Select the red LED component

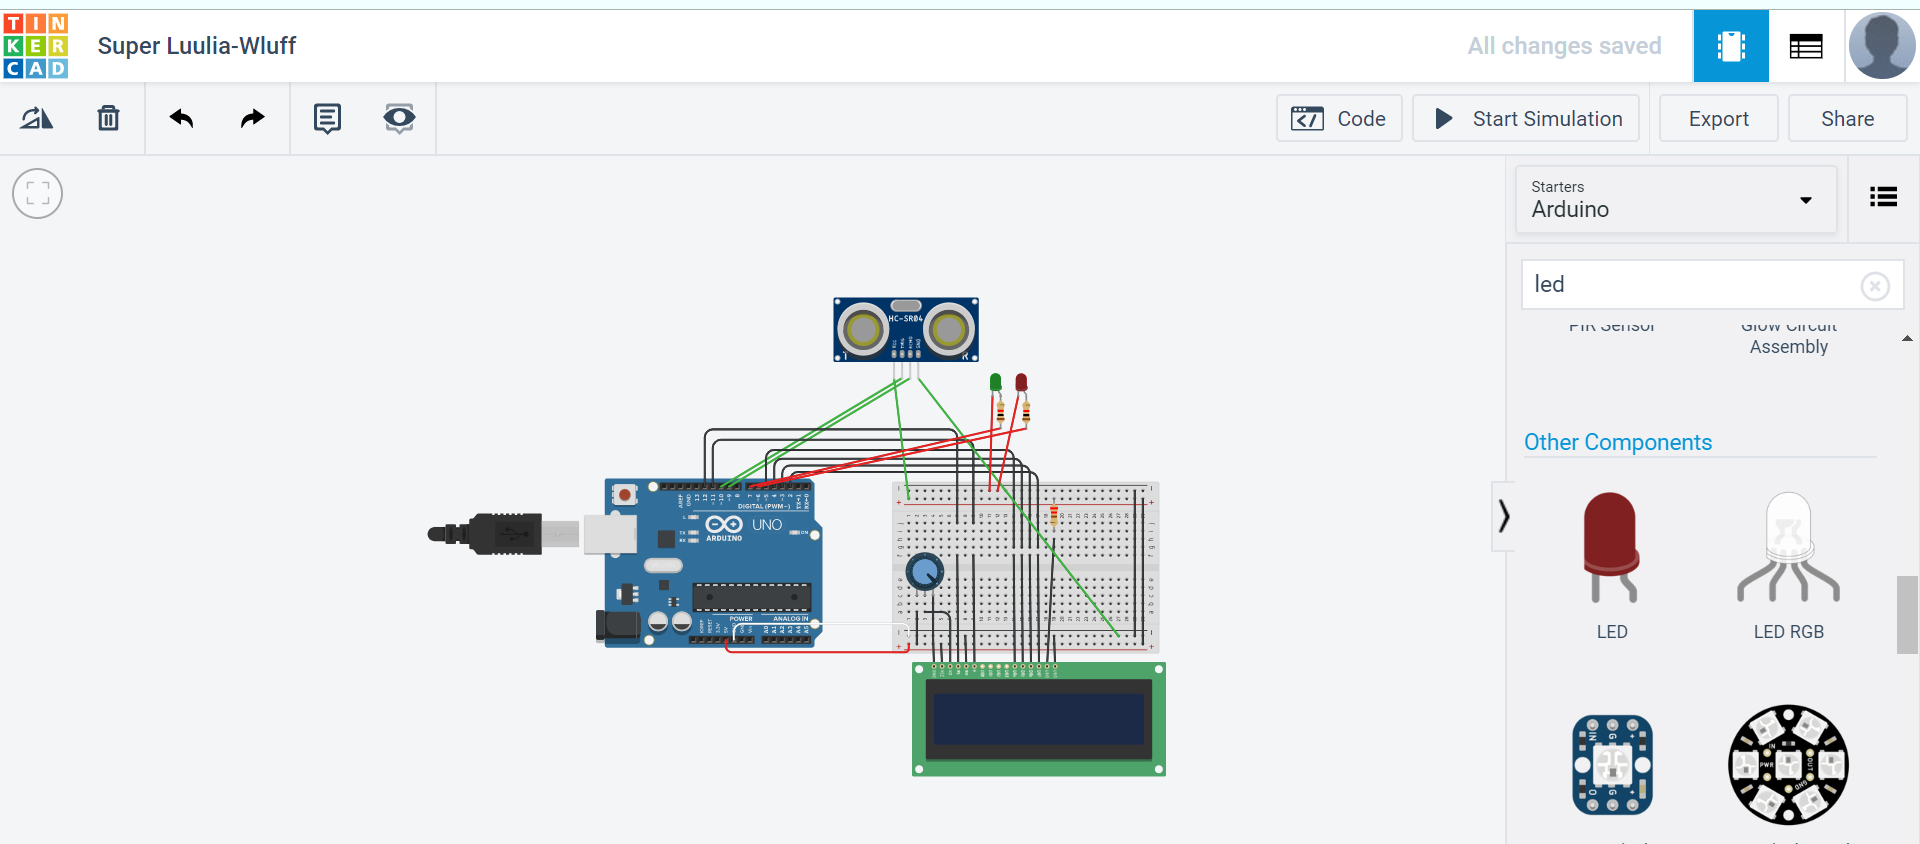[1611, 548]
